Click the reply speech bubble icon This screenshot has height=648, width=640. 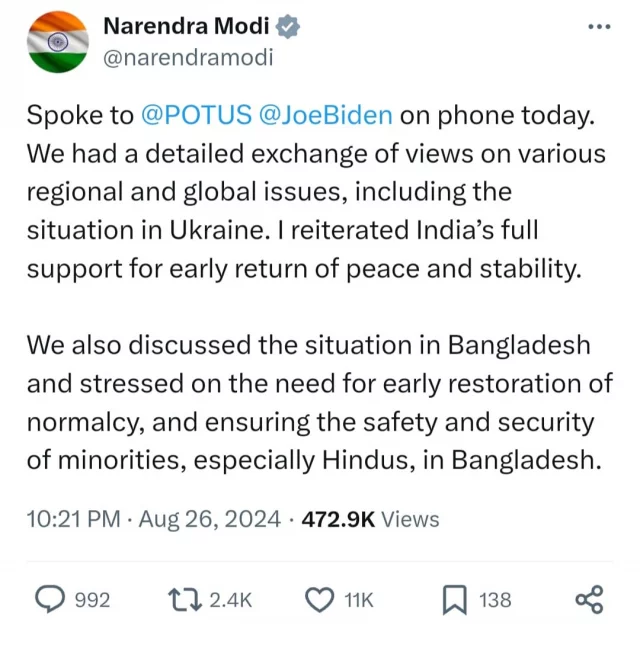pyautogui.click(x=51, y=599)
